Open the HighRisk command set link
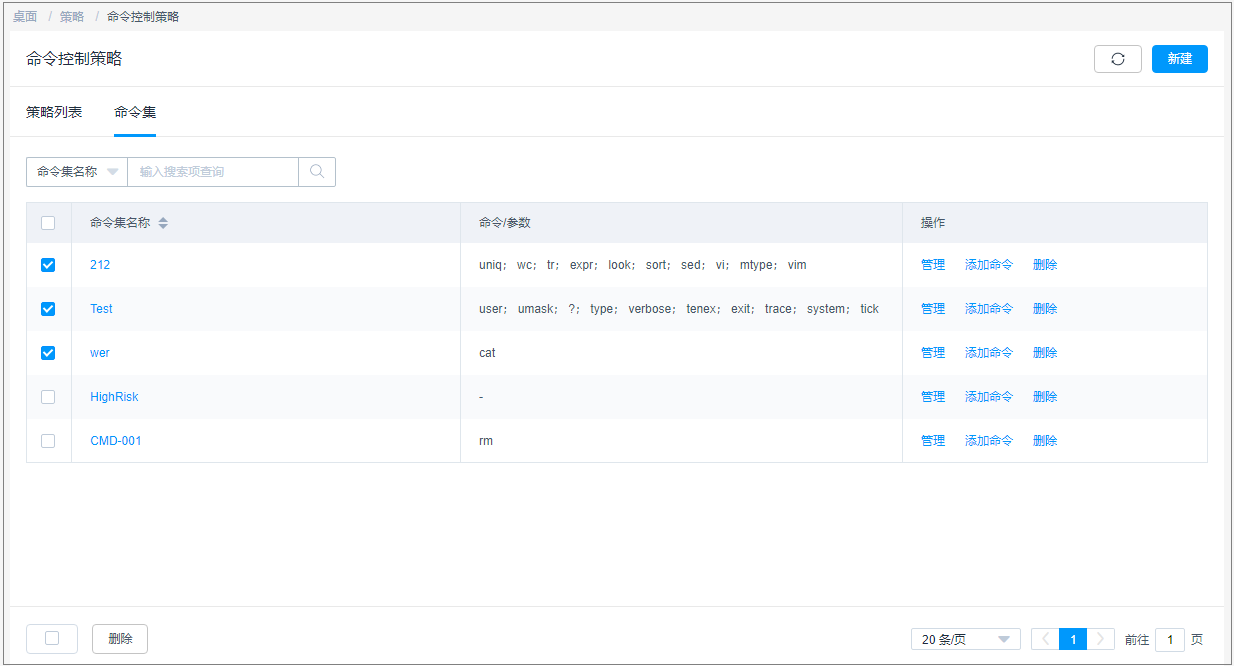 114,397
